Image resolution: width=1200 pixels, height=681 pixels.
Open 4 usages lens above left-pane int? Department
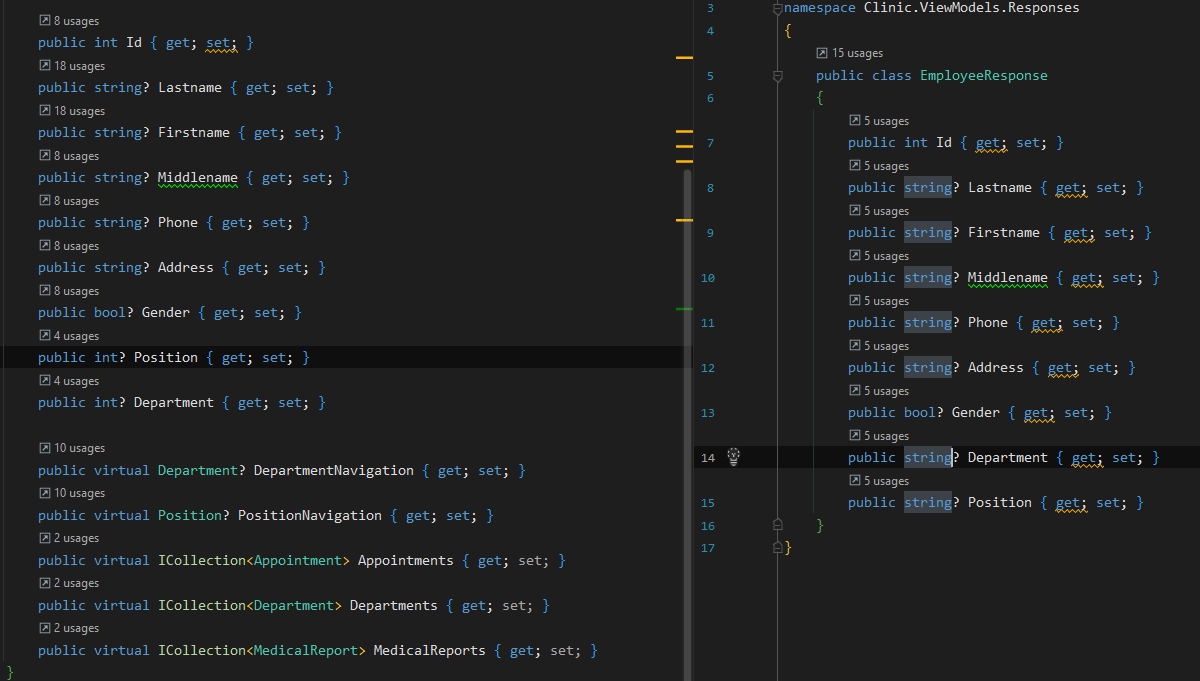point(69,381)
